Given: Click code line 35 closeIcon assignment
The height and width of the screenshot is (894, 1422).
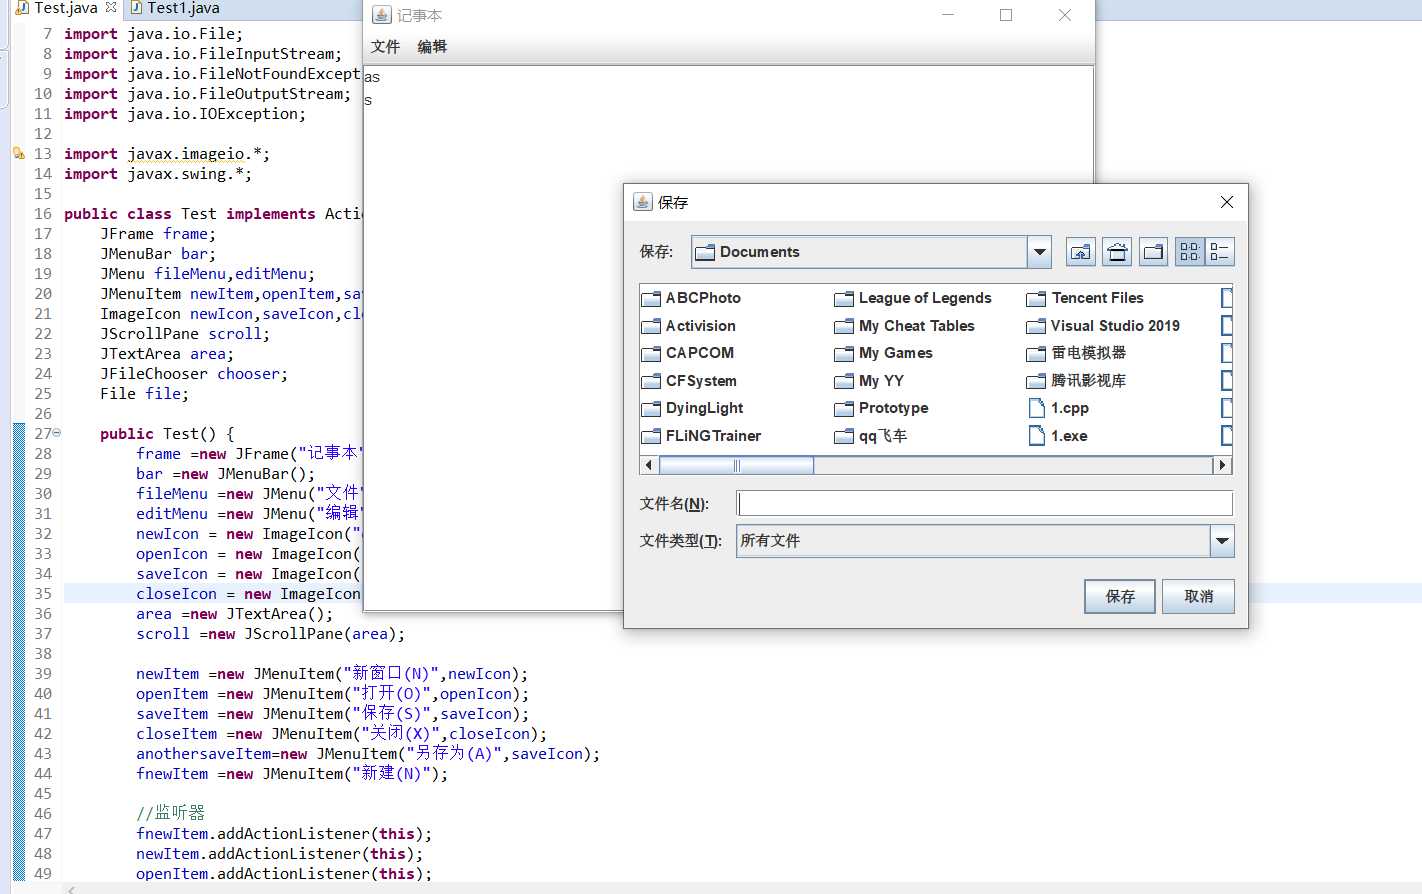Looking at the screenshot, I should pos(248,594).
